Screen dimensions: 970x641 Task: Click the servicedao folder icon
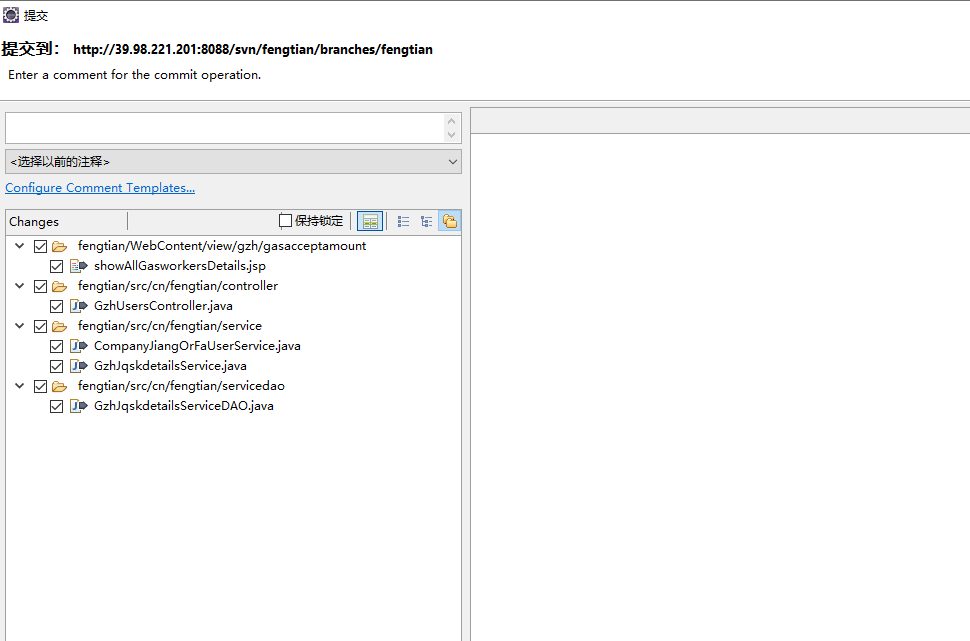pos(60,386)
